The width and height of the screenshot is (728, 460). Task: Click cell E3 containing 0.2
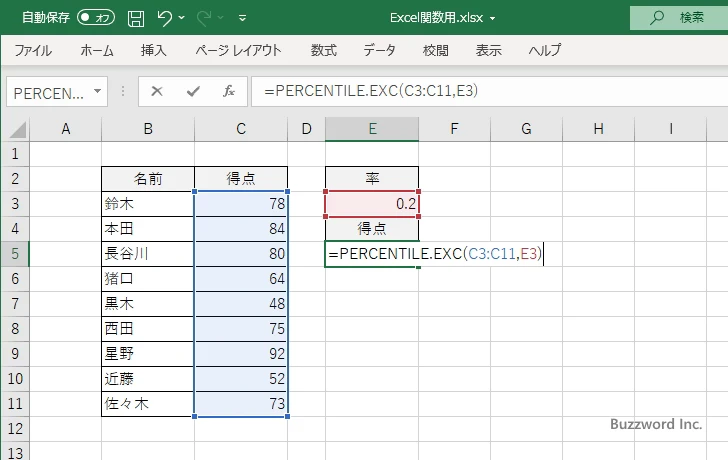click(372, 204)
